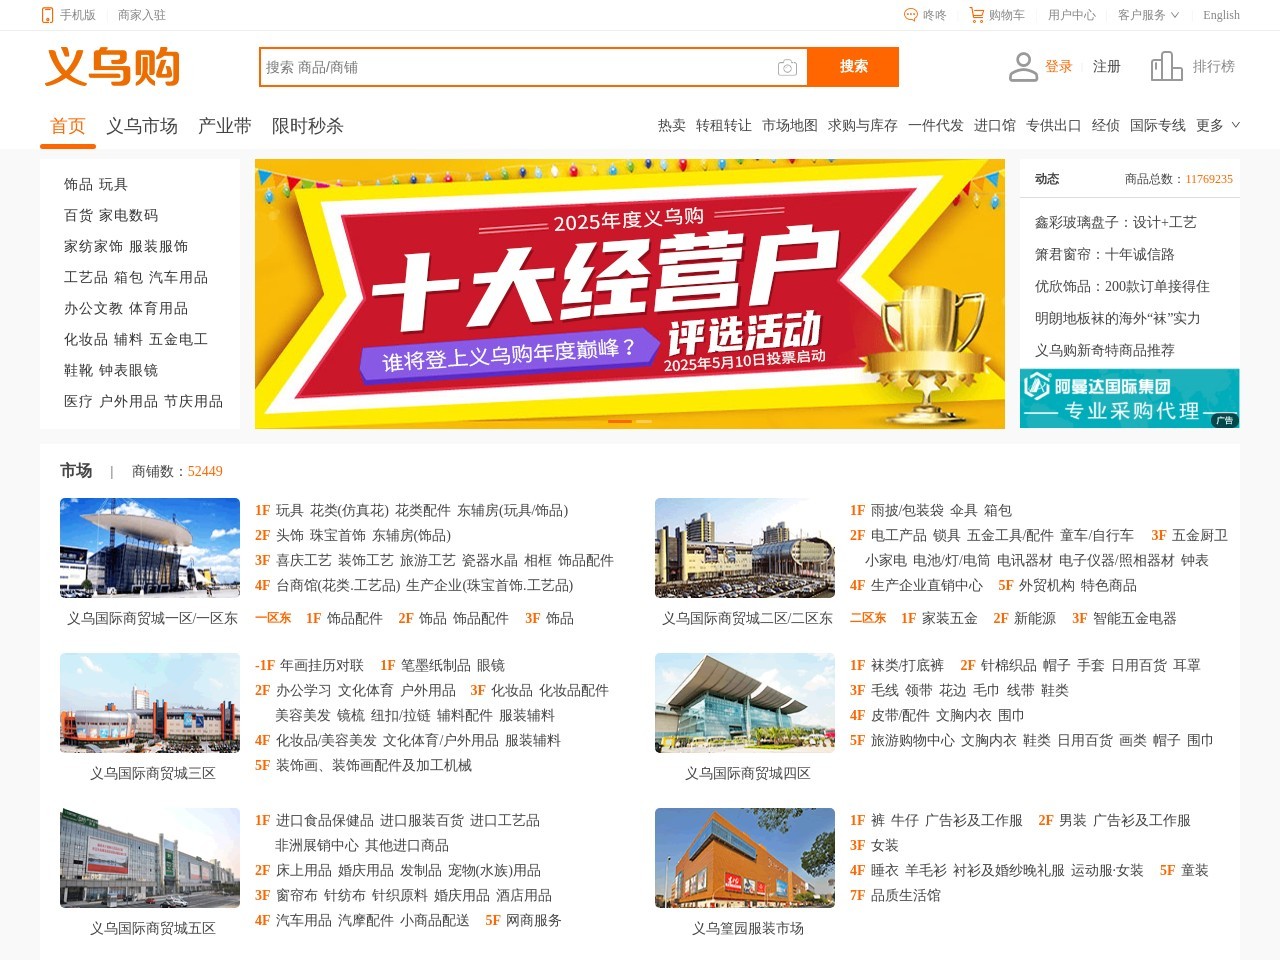Expand the 更多 navigation dropdown
1280x960 pixels.
1218,125
